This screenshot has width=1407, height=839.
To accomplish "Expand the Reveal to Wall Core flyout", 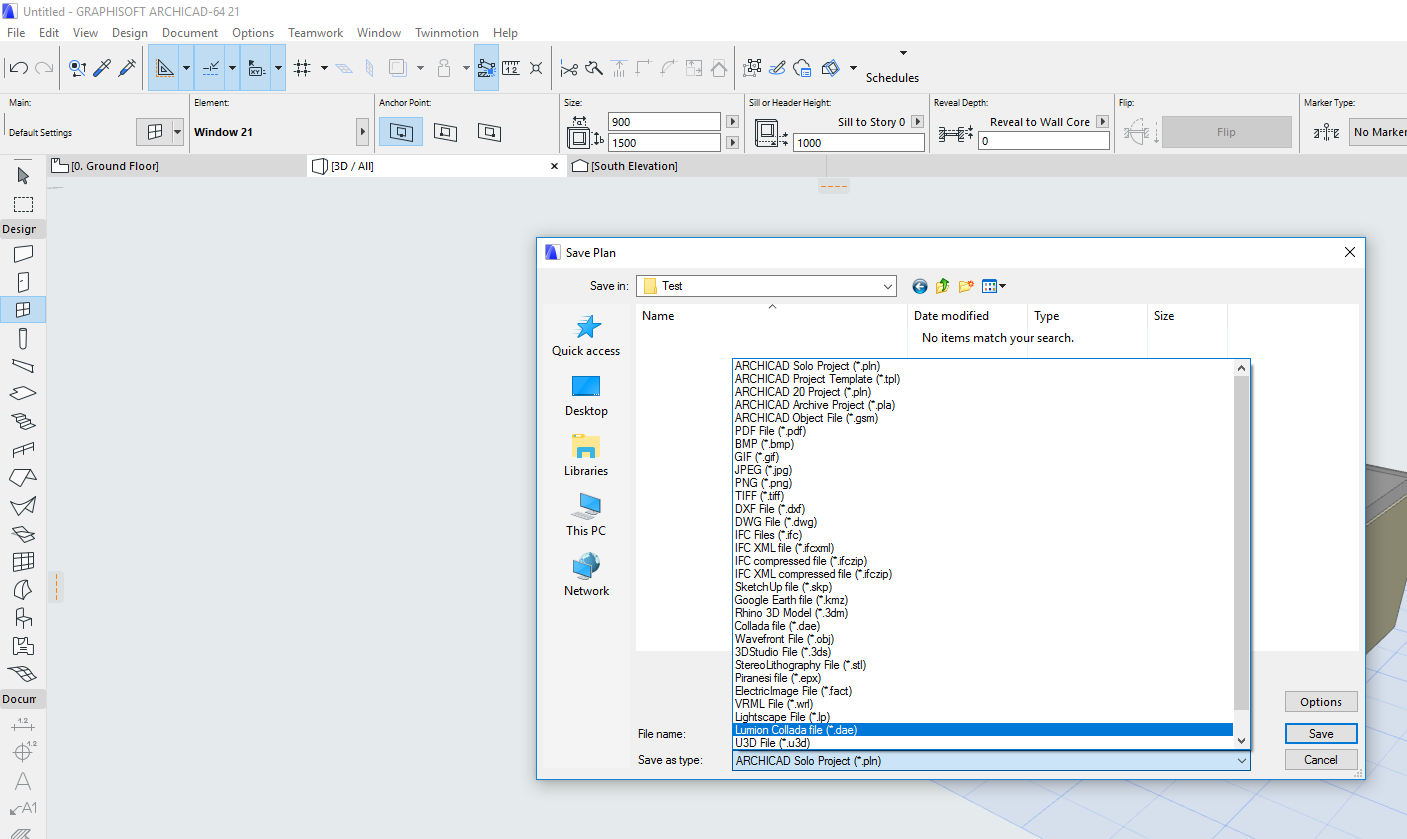I will click(x=1103, y=122).
